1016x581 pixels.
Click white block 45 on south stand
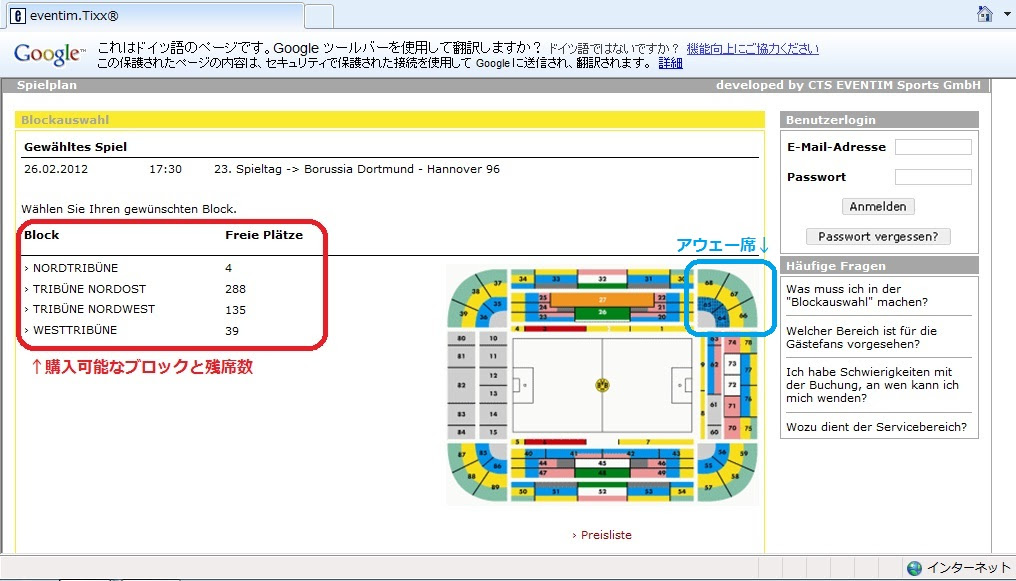click(602, 463)
